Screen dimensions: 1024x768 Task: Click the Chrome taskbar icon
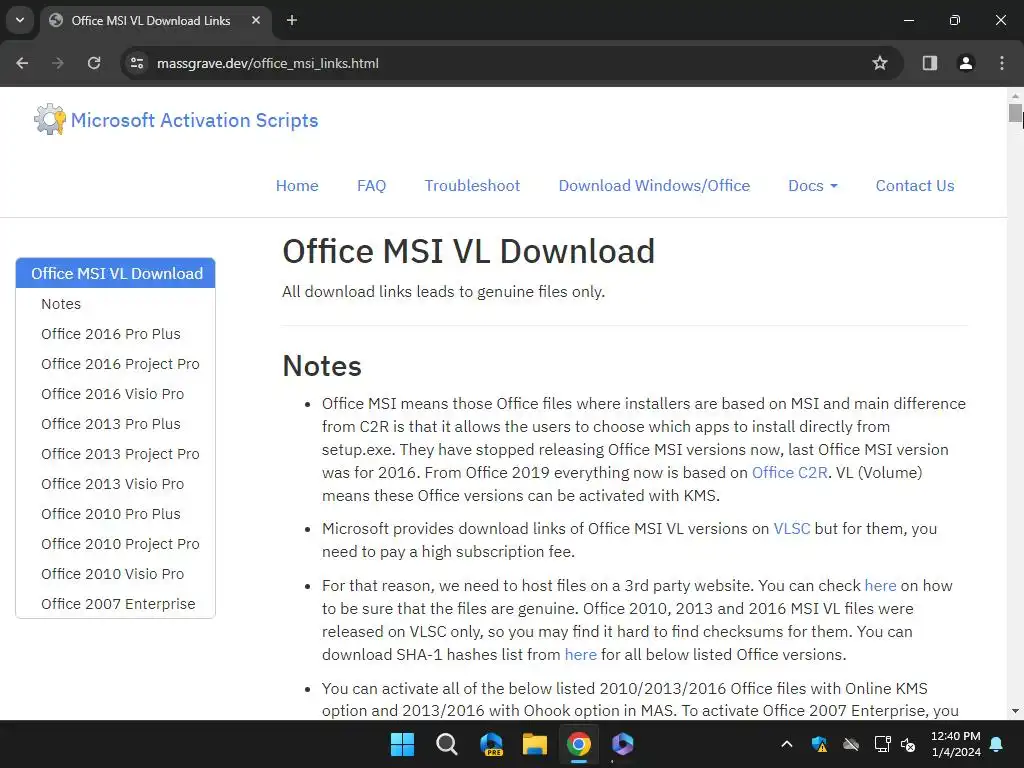tap(579, 744)
